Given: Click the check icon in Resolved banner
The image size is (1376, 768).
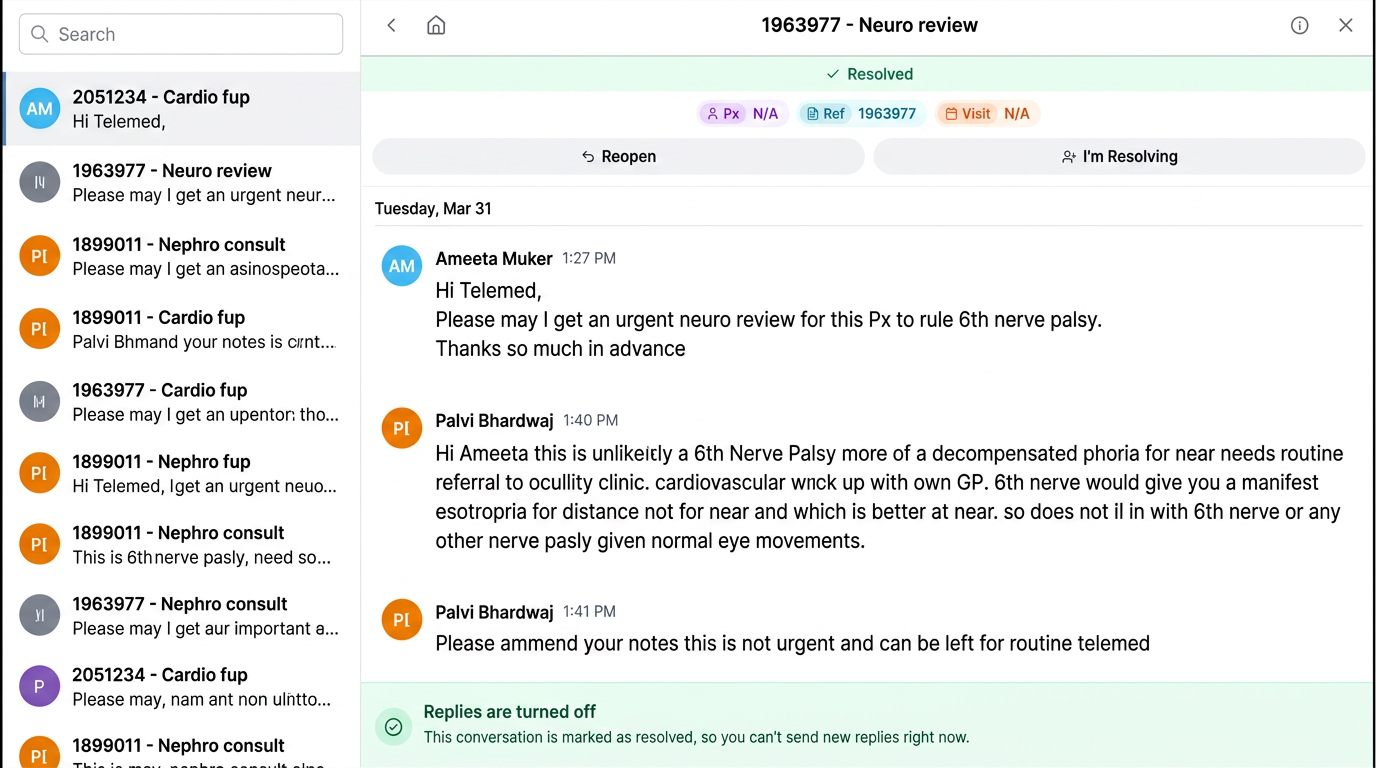Looking at the screenshot, I should click(833, 74).
